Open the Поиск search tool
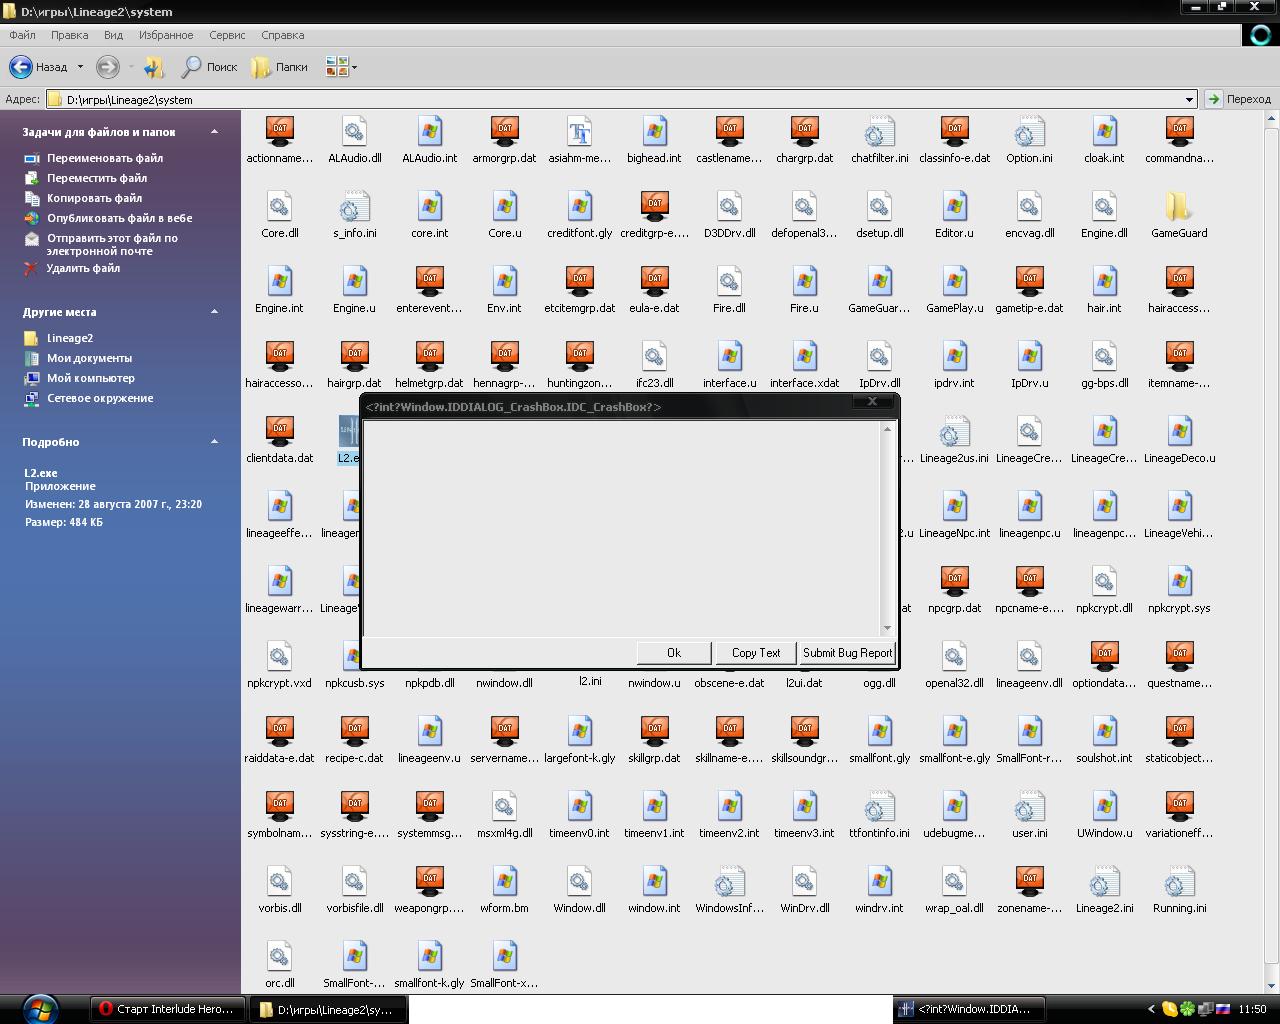Screen dimensions: 1280x1024 coord(209,67)
